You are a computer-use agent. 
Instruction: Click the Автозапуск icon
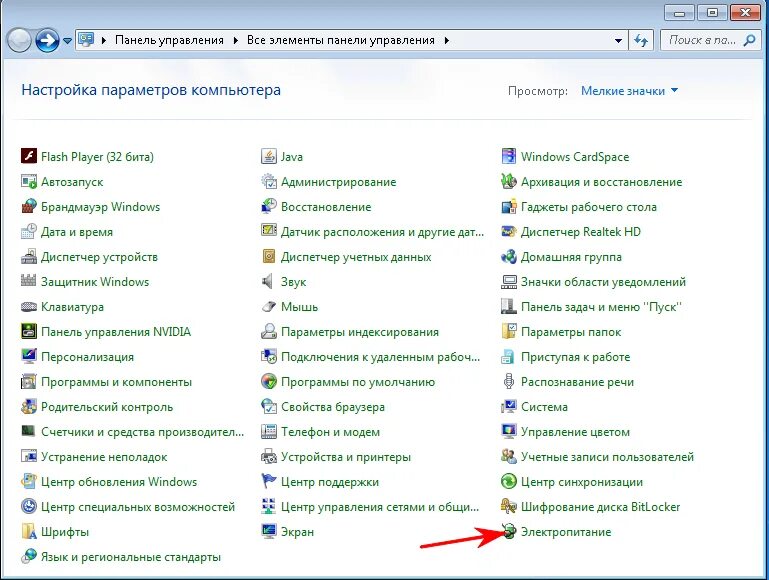[29, 181]
